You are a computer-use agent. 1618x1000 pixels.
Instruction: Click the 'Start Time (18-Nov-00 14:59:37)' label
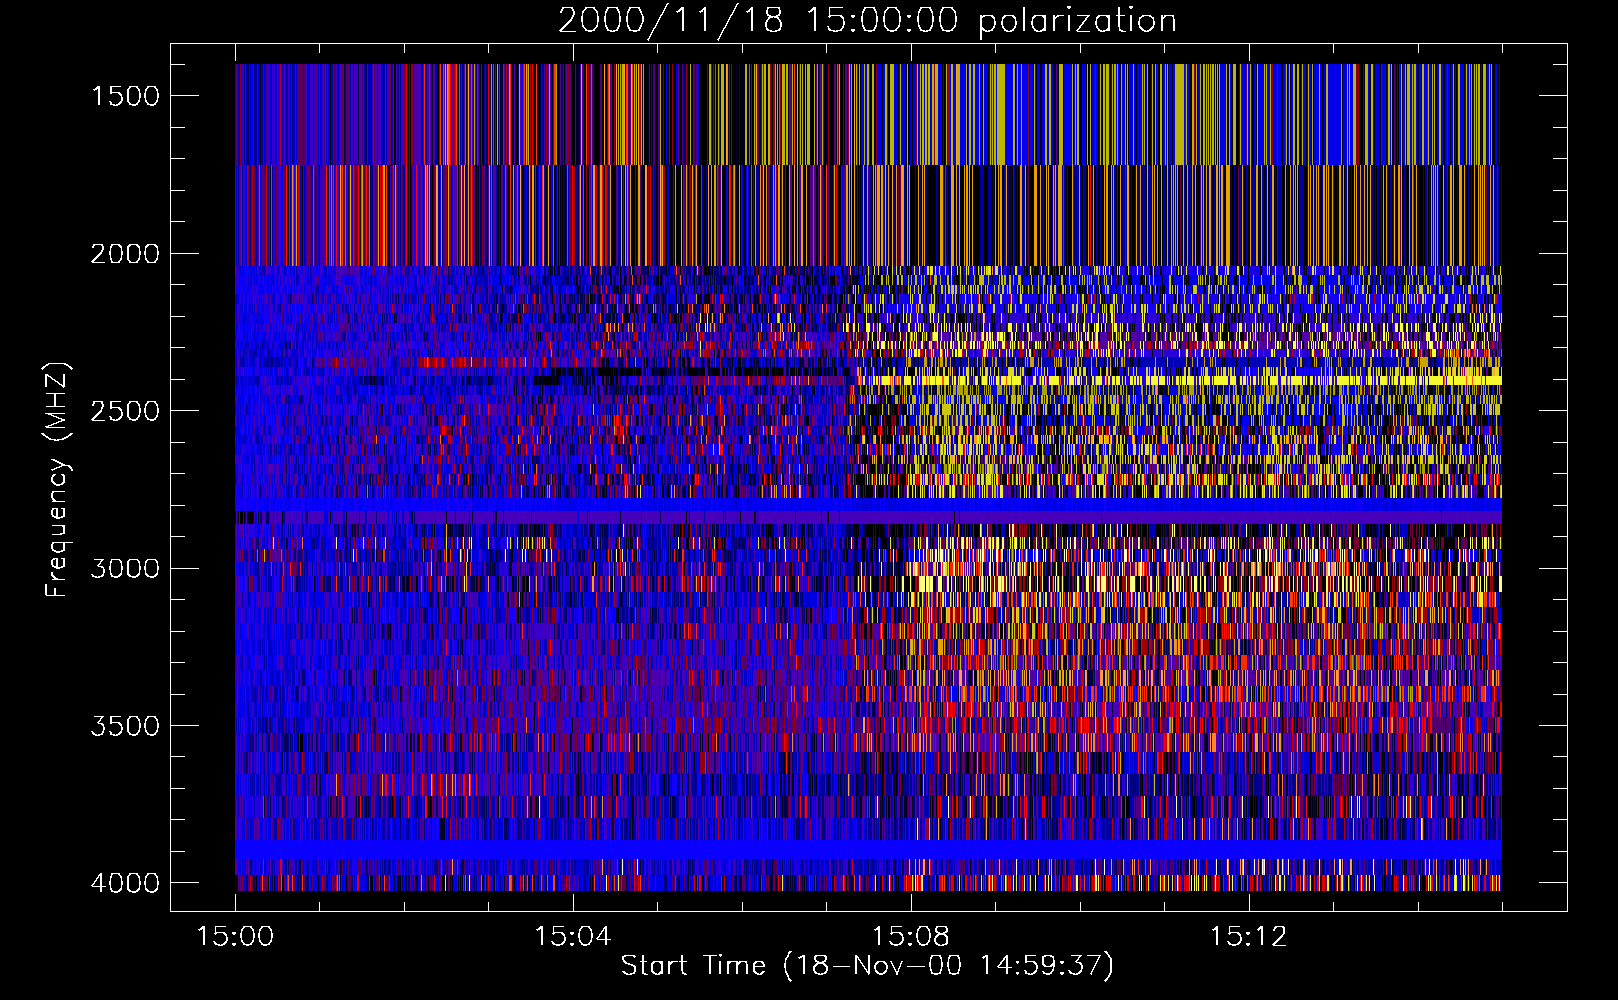(867, 966)
